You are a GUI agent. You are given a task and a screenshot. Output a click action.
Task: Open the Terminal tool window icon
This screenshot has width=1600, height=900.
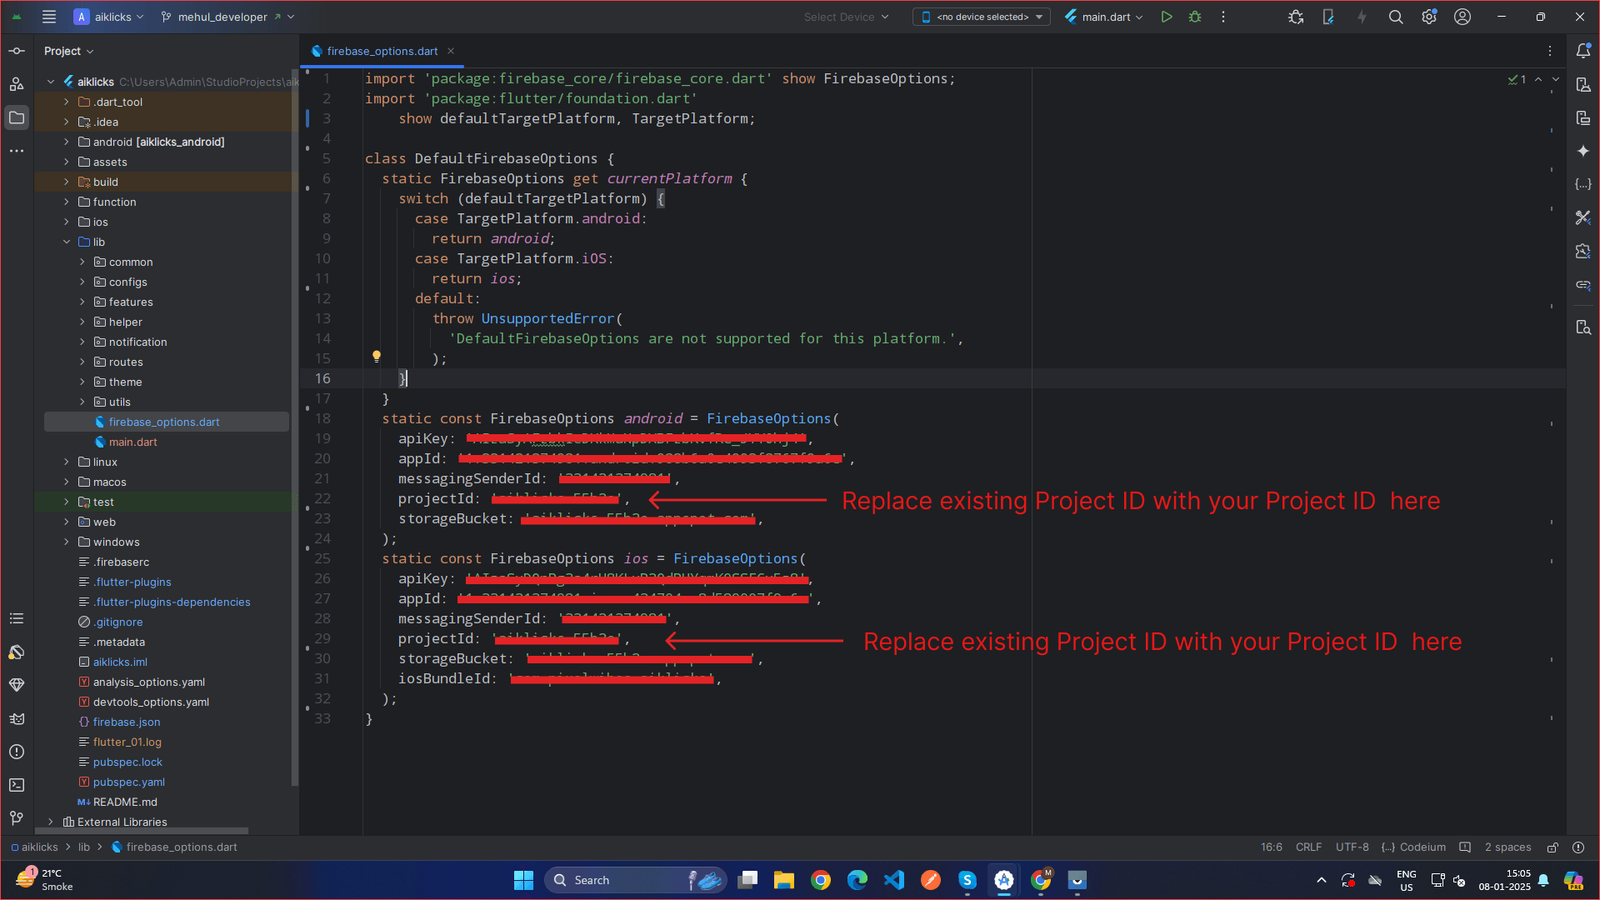(x=17, y=785)
